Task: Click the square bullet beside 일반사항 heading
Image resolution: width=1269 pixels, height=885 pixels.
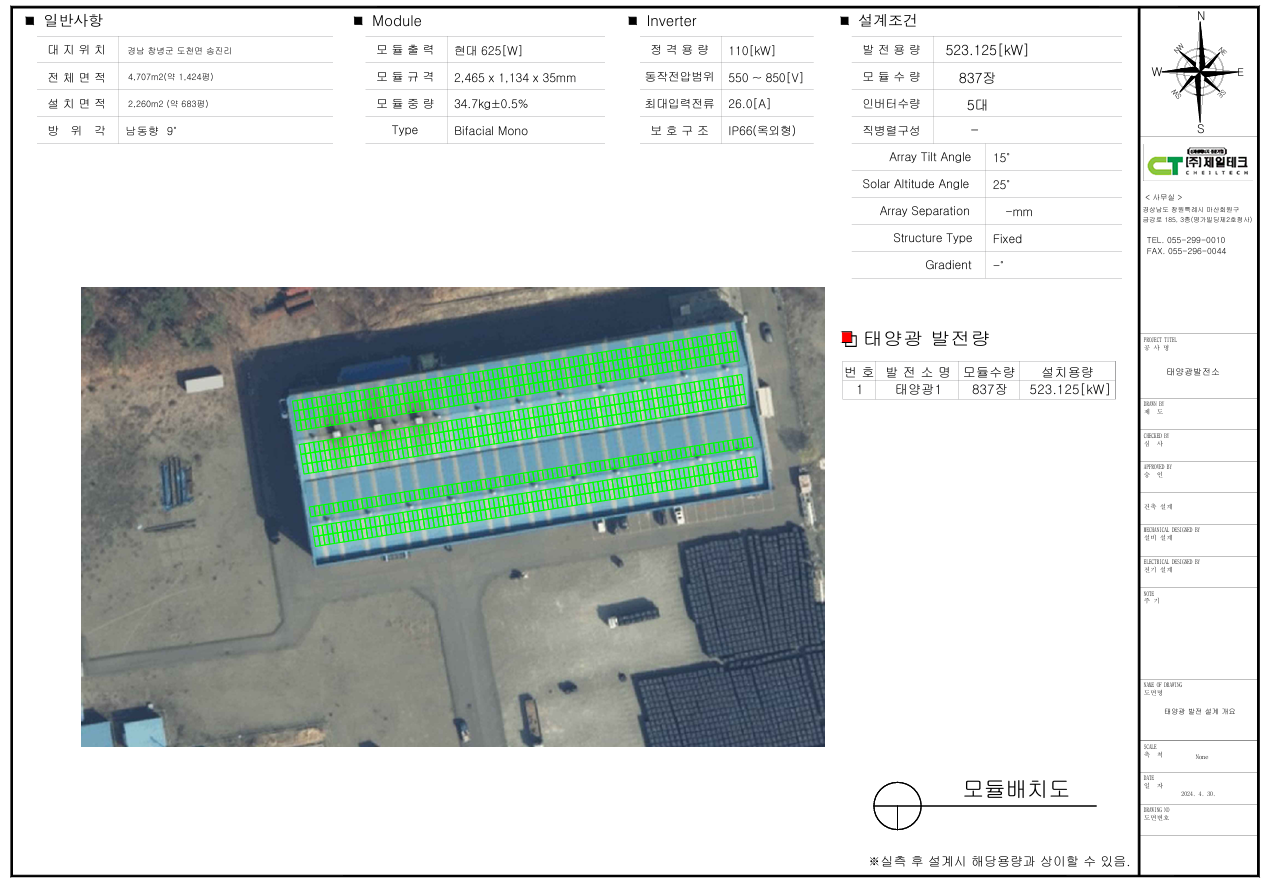Action: 30,21
